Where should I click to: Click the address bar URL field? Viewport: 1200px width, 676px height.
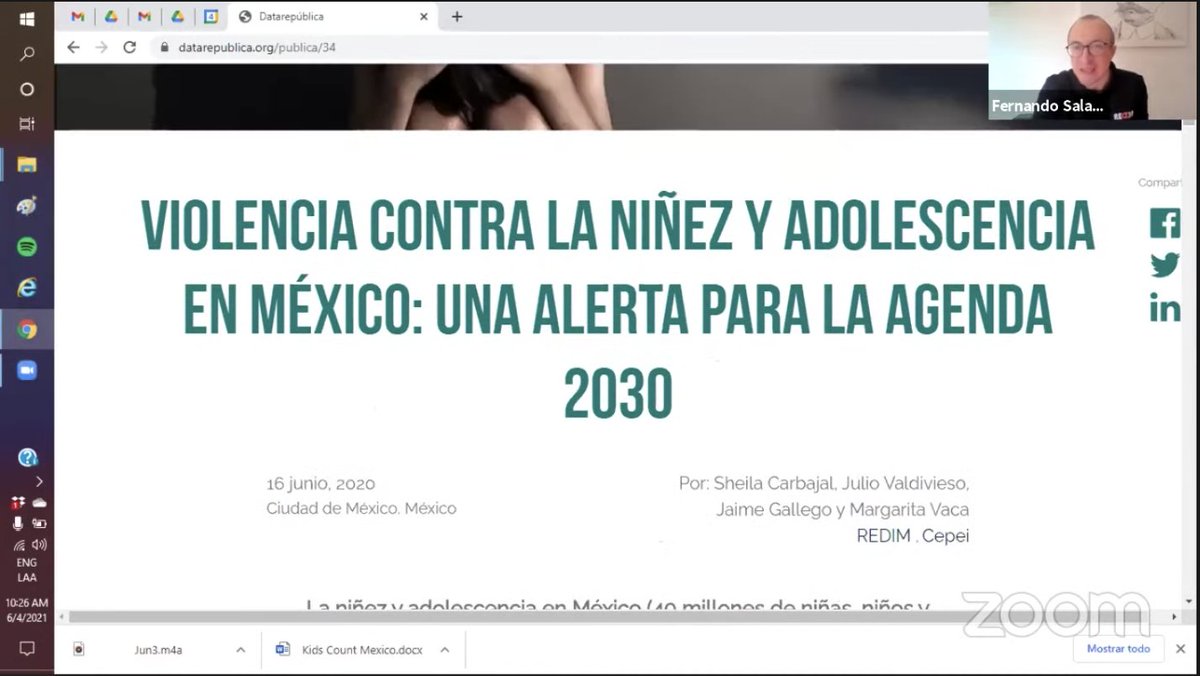point(570,47)
